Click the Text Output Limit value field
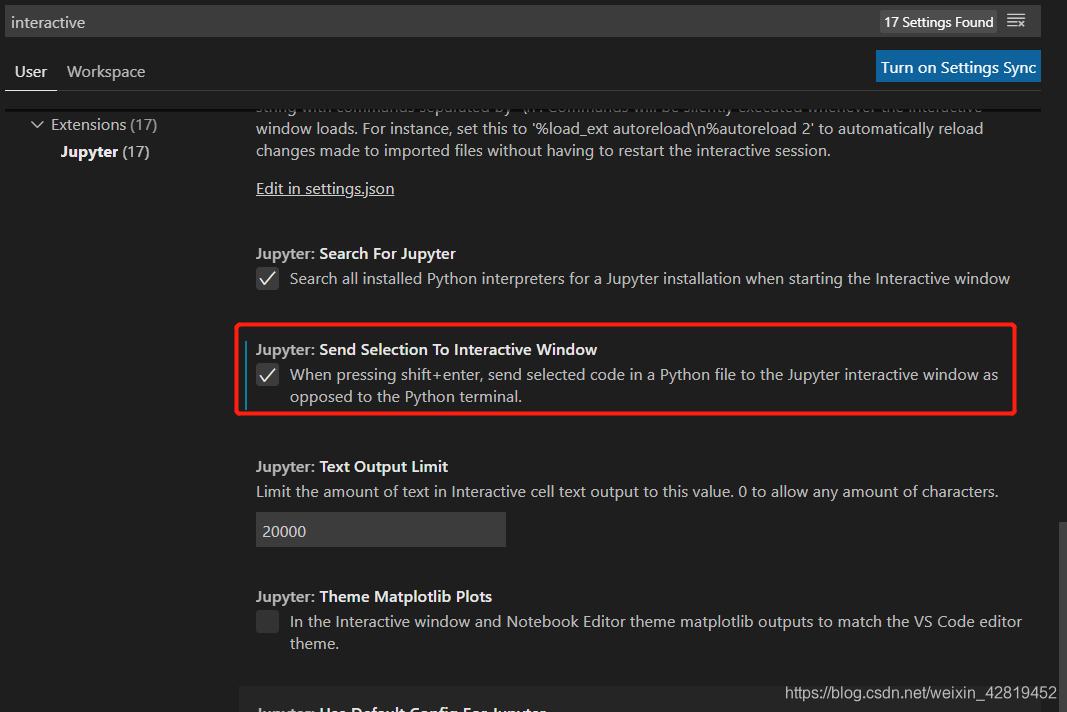 [380, 530]
